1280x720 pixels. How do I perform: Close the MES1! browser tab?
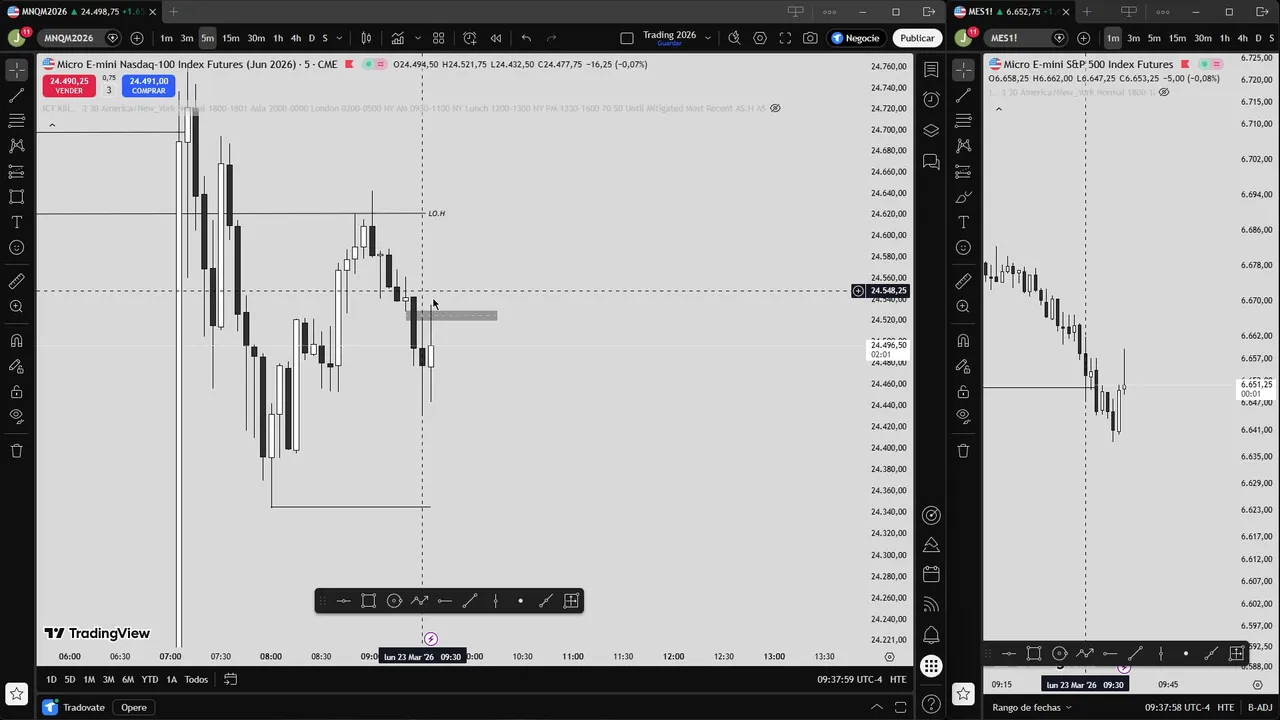pos(1066,12)
